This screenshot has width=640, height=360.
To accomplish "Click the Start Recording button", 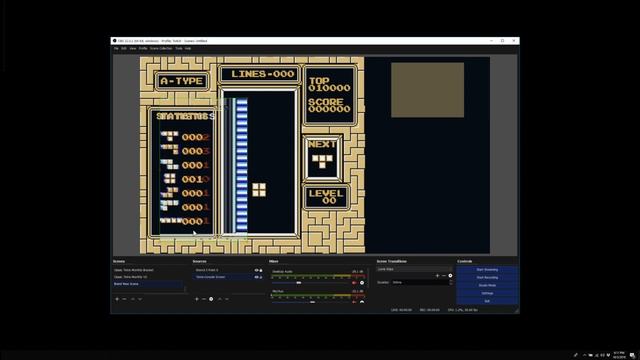I will click(487, 278).
